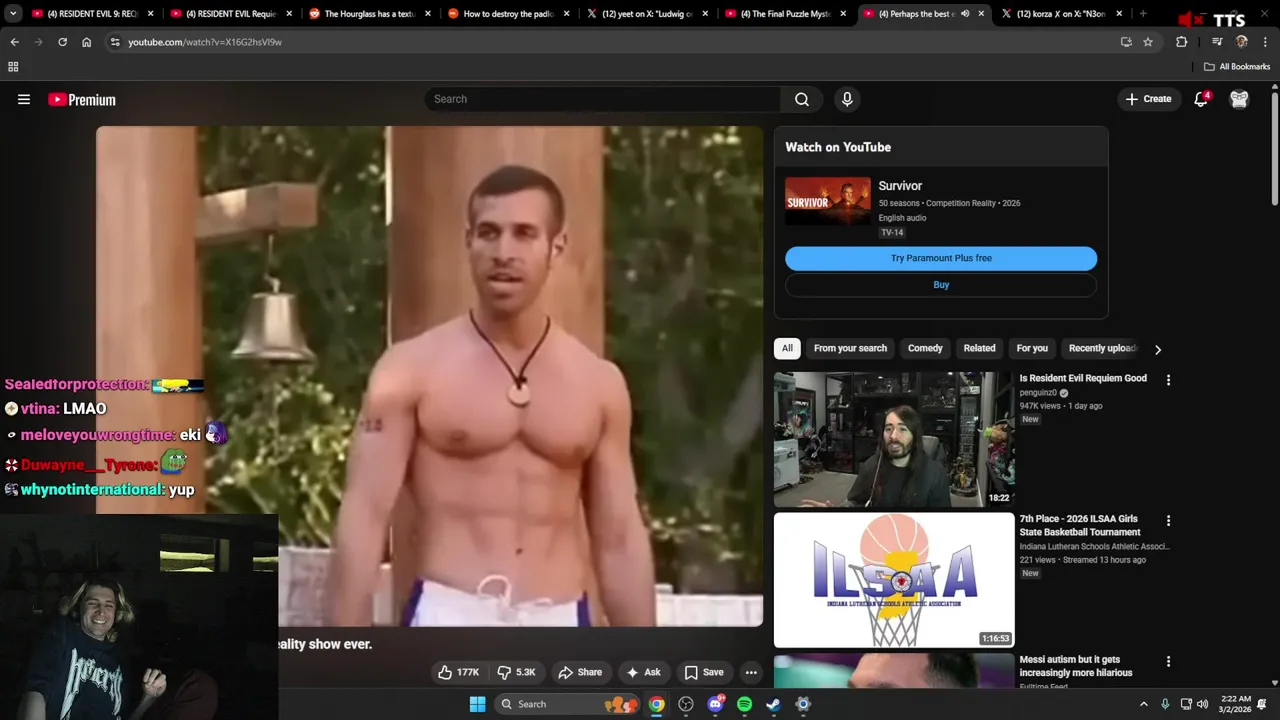1280x720 pixels.
Task: Open YouTube notifications bell
Action: [1201, 99]
